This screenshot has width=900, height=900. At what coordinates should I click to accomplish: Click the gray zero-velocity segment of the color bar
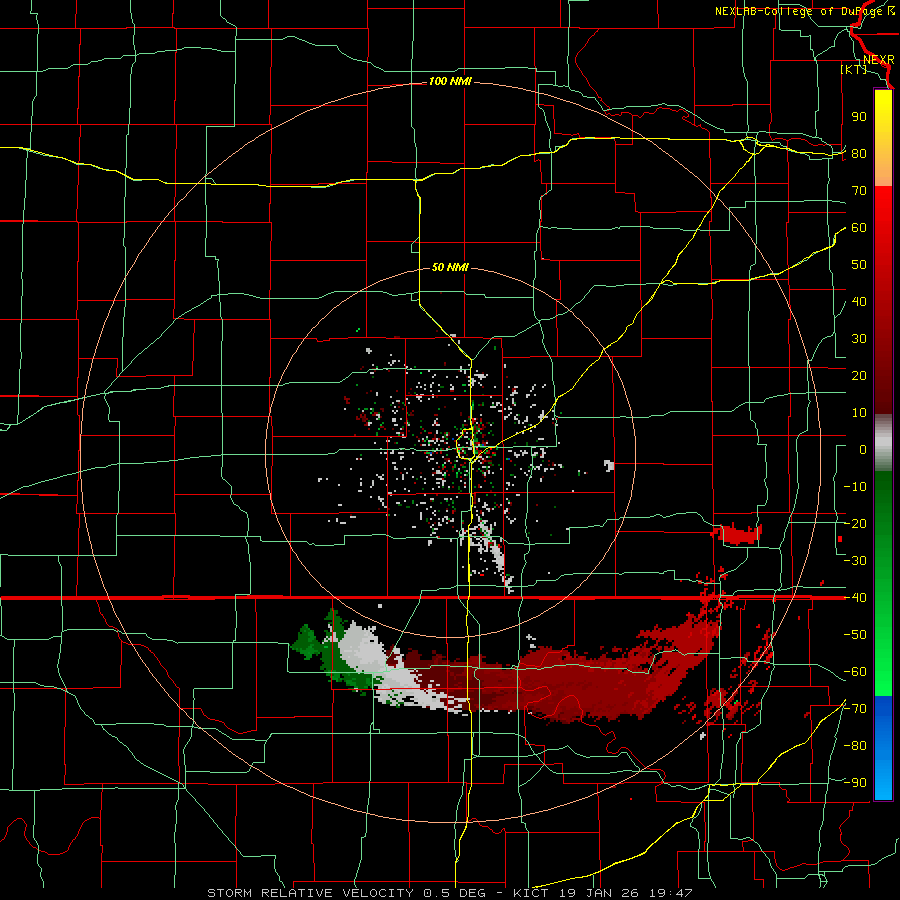point(883,443)
